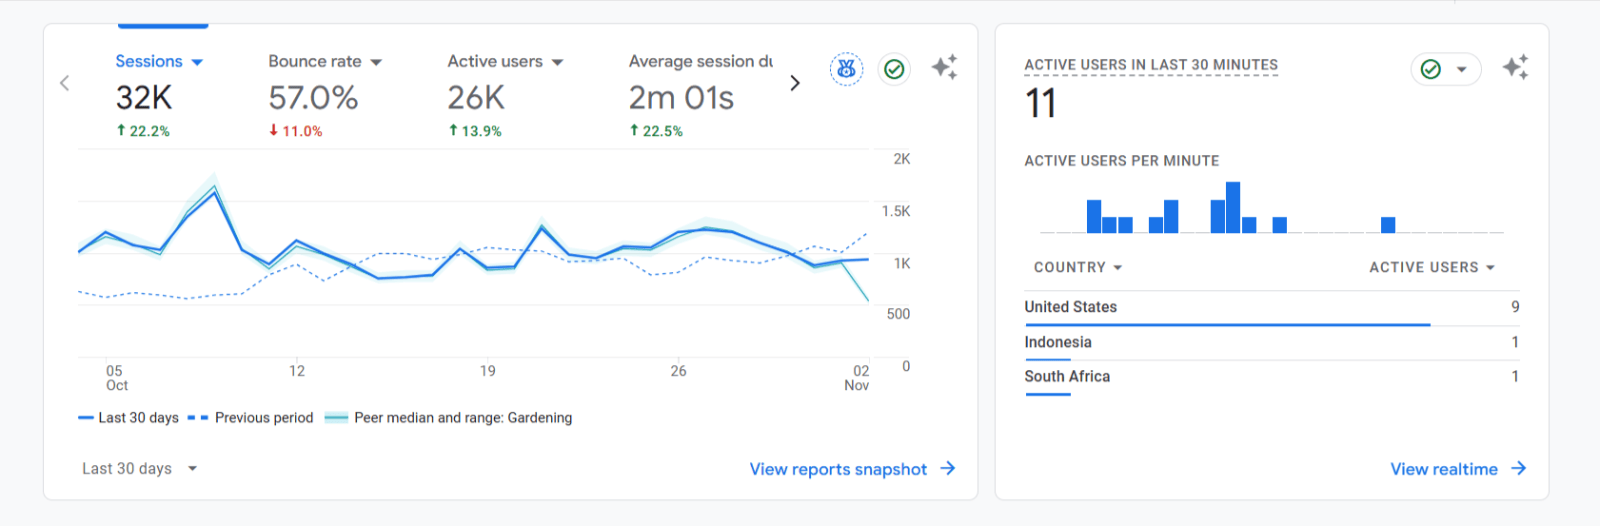This screenshot has width=1600, height=526.
Task: Click the tallest active users per minute bar
Action: tap(1233, 207)
